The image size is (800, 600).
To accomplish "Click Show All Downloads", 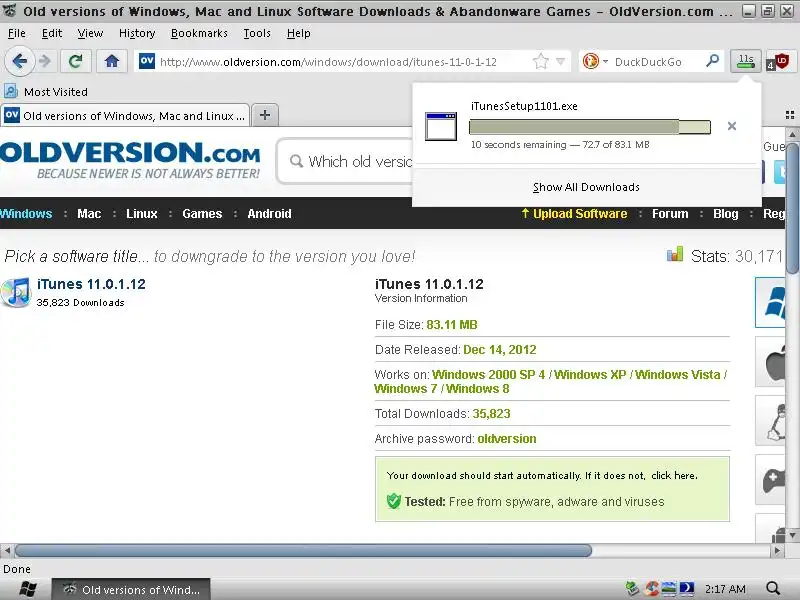I will (x=586, y=187).
